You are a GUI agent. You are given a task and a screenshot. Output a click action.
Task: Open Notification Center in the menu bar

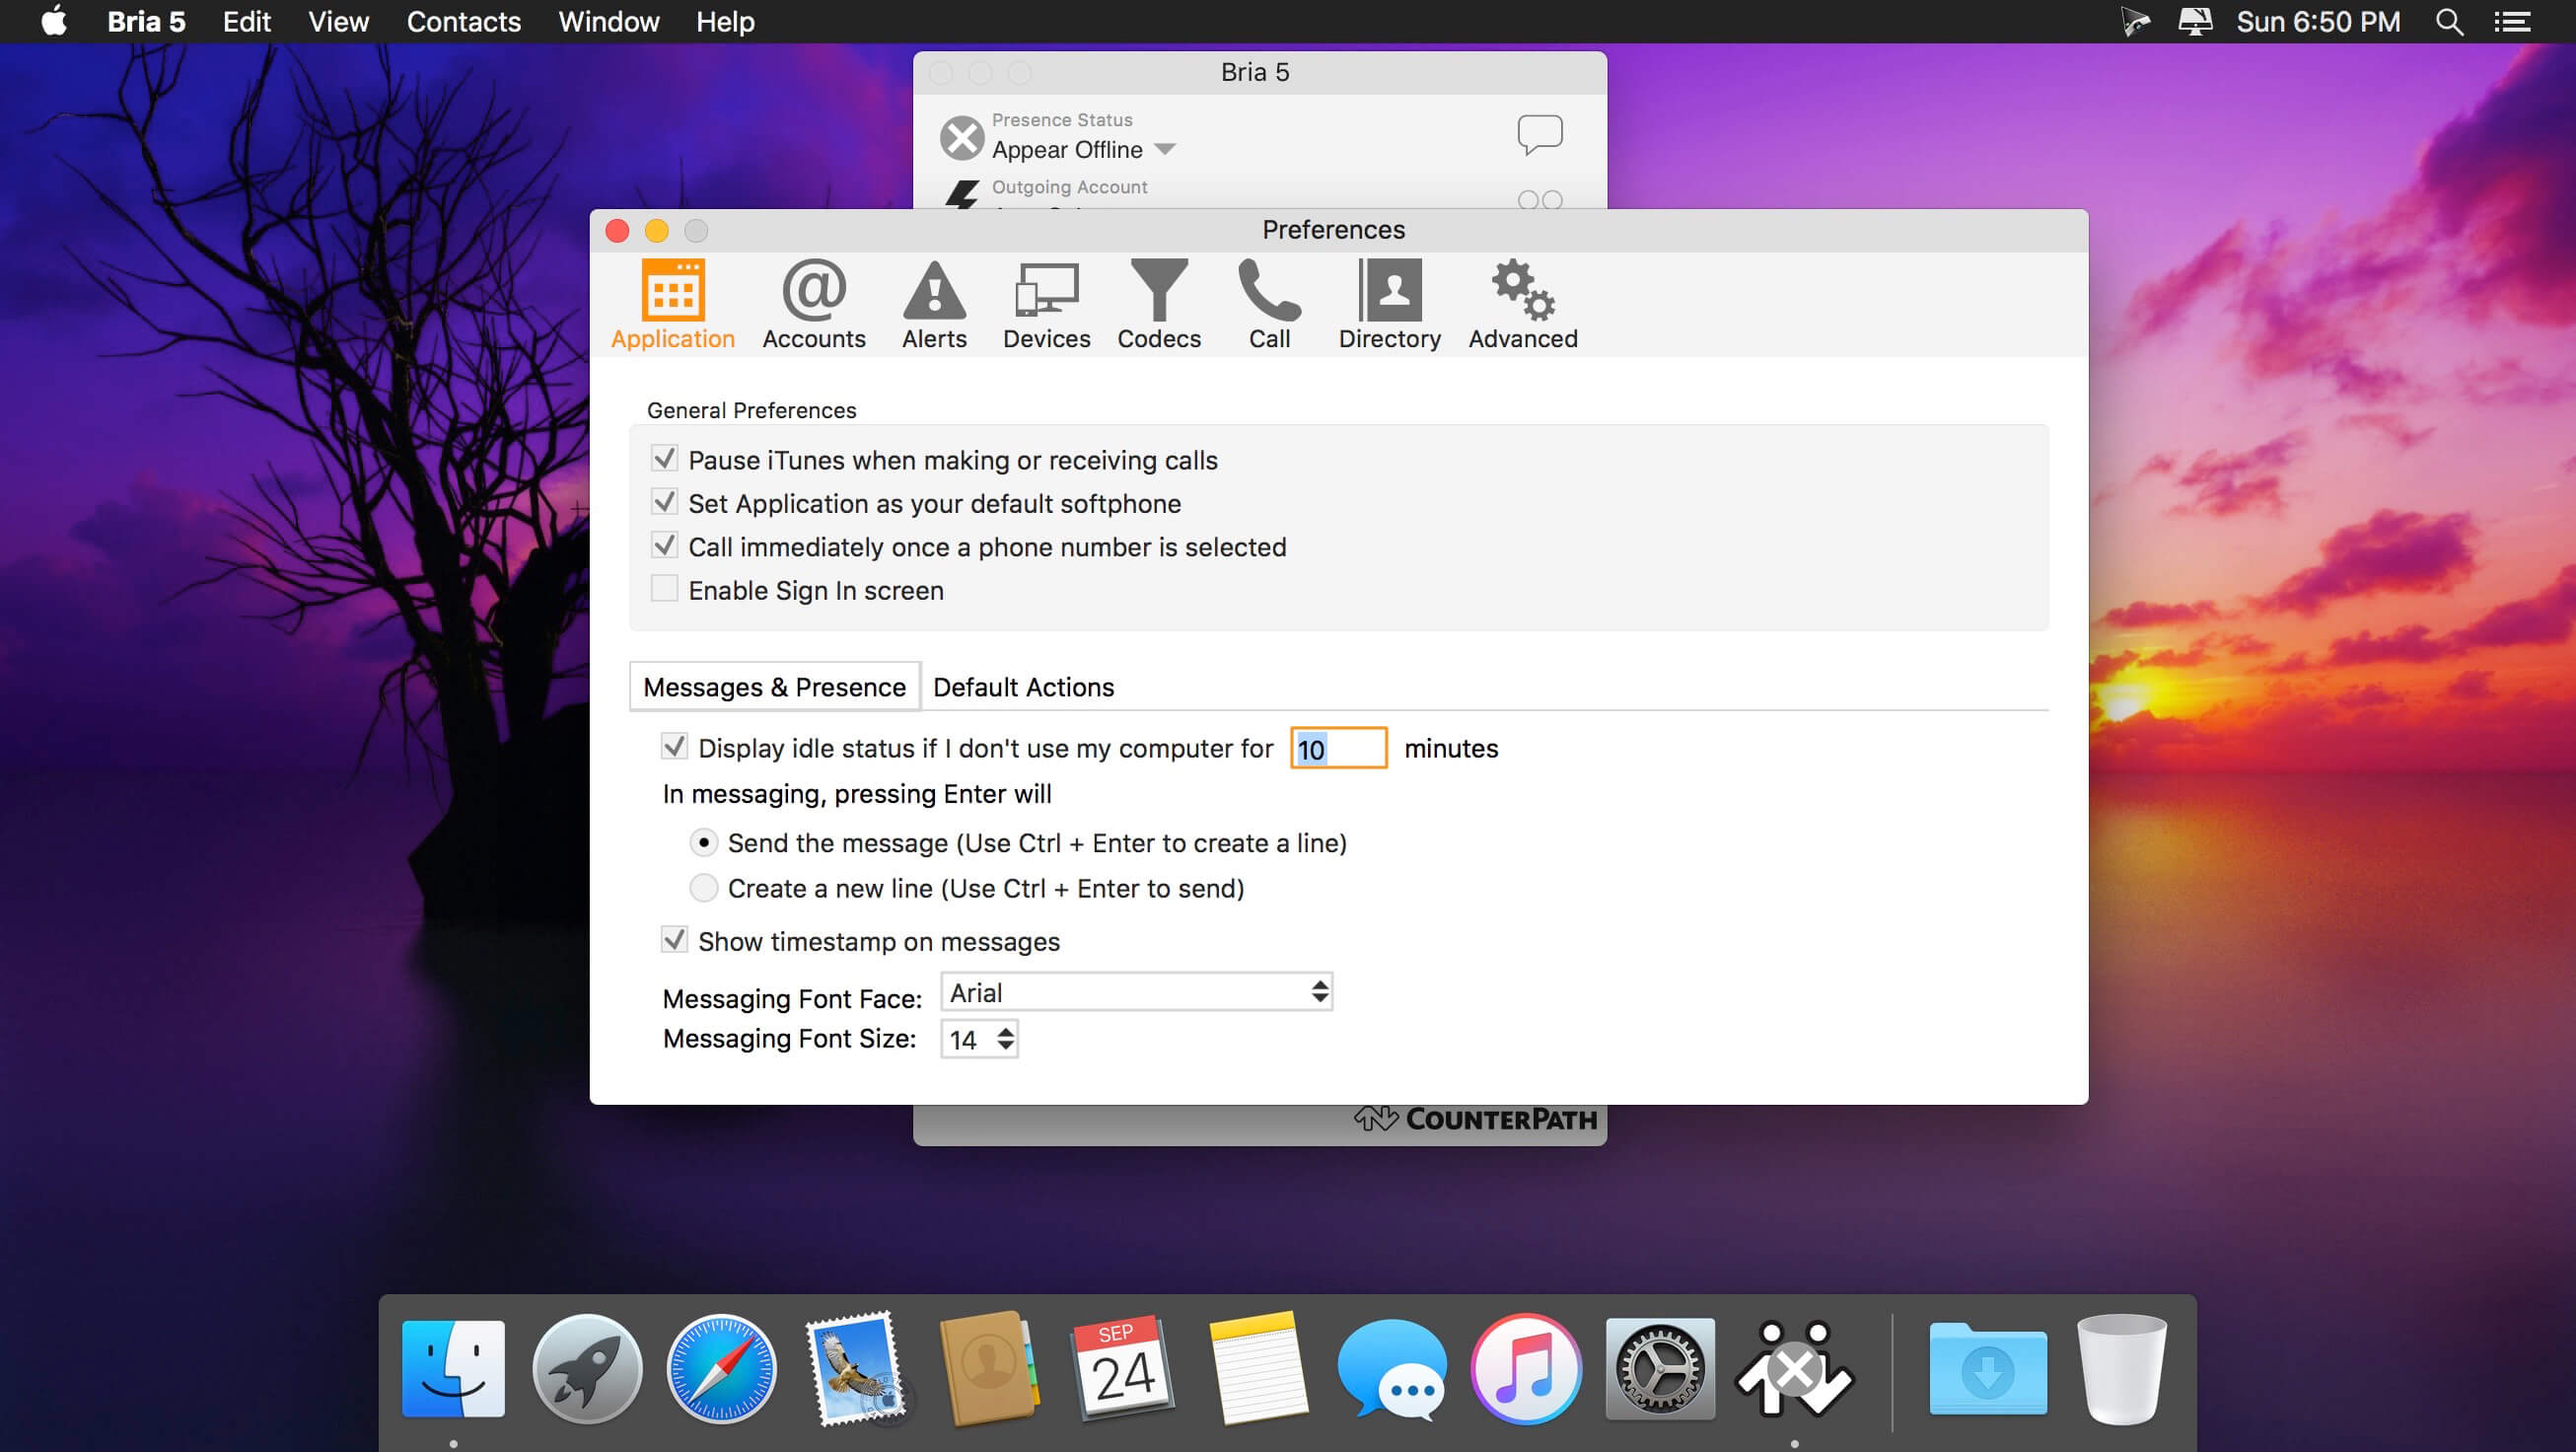click(x=2512, y=21)
